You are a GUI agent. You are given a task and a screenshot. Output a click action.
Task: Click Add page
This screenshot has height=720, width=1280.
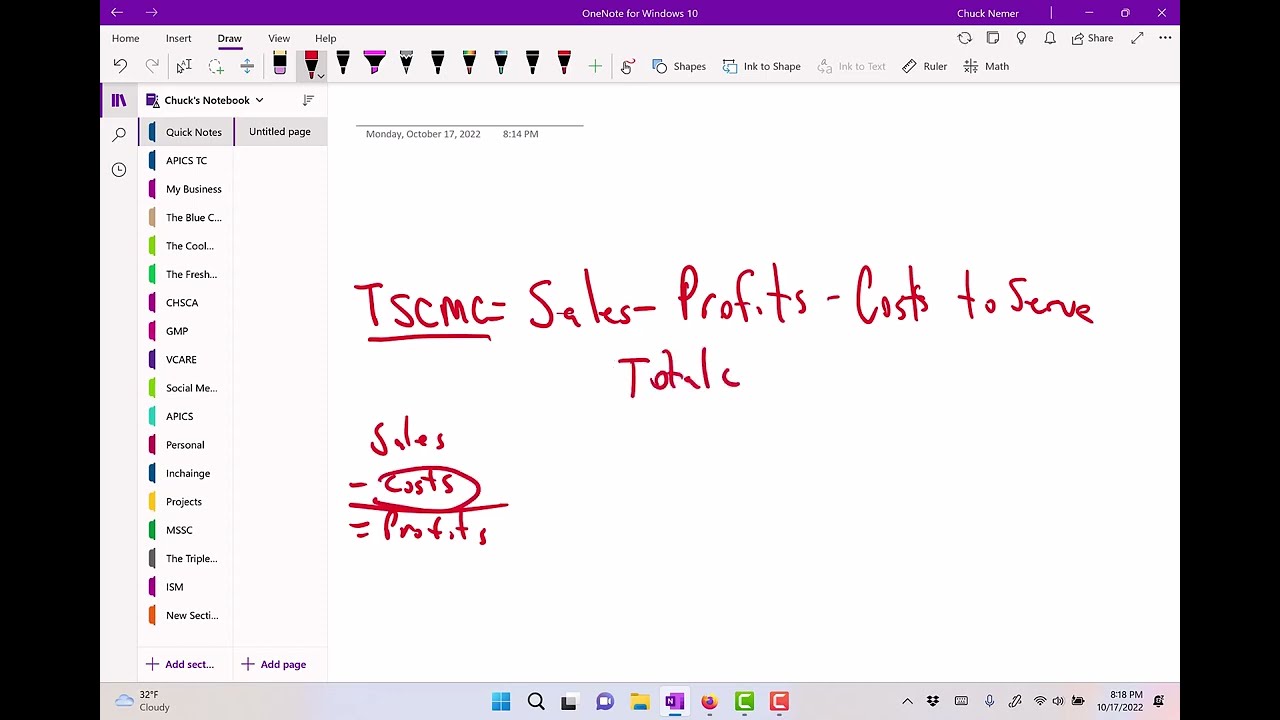(274, 664)
